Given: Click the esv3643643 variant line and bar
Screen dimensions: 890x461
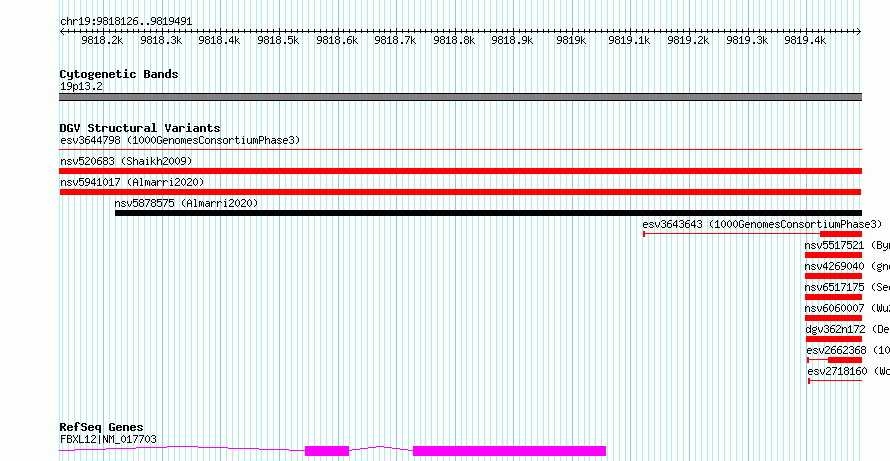Looking at the screenshot, I should pos(753,234).
